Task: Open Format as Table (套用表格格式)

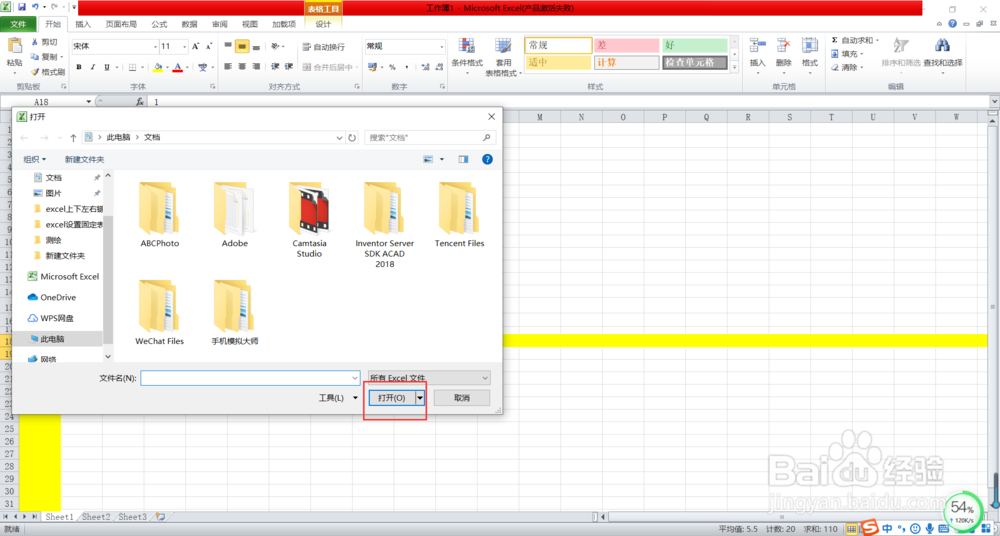Action: pos(503,56)
